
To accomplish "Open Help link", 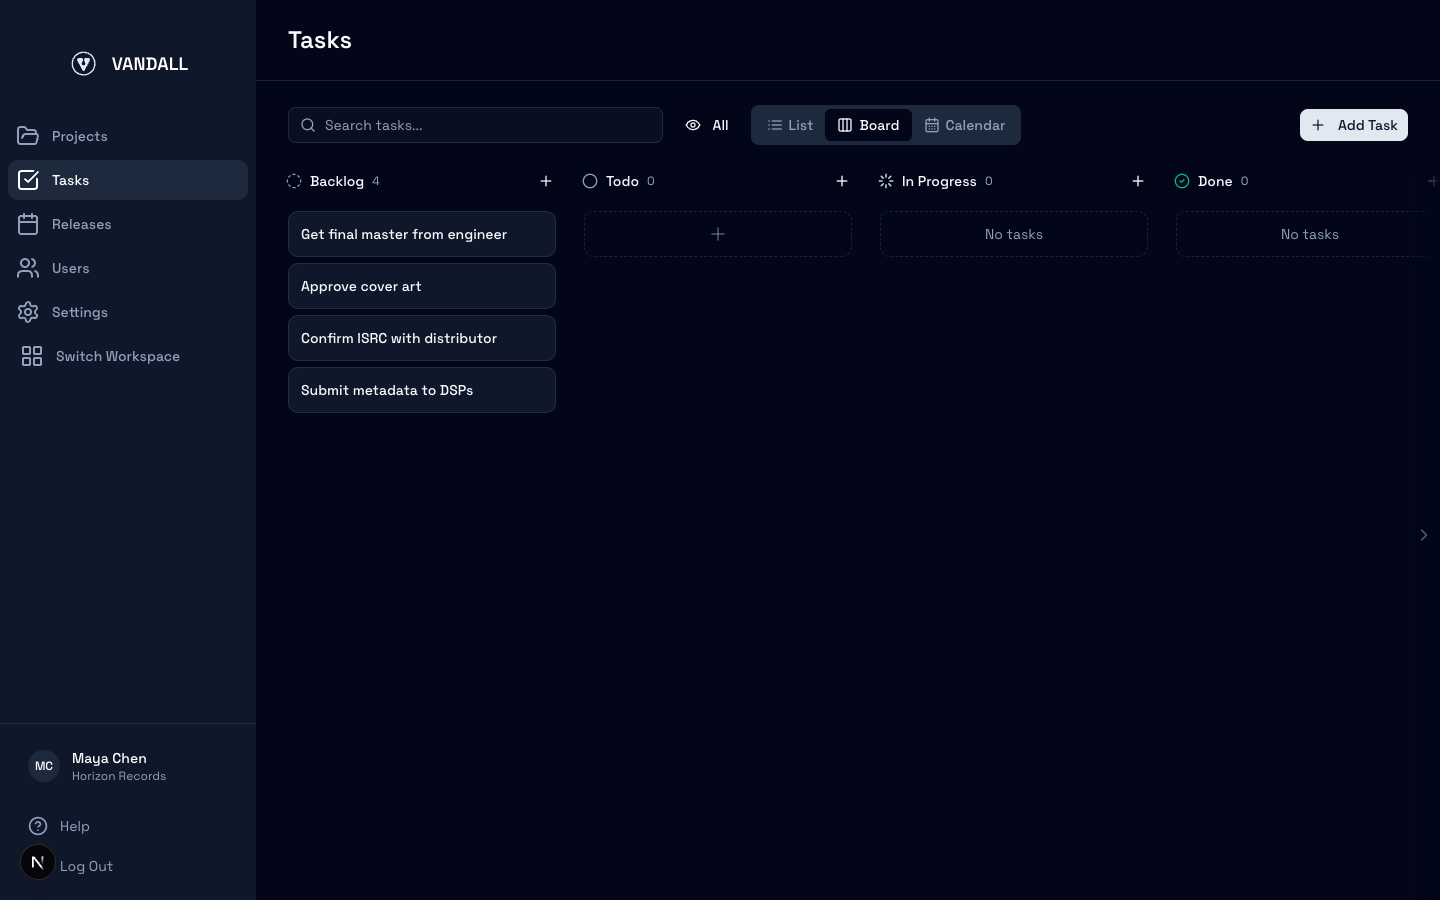I will (75, 826).
